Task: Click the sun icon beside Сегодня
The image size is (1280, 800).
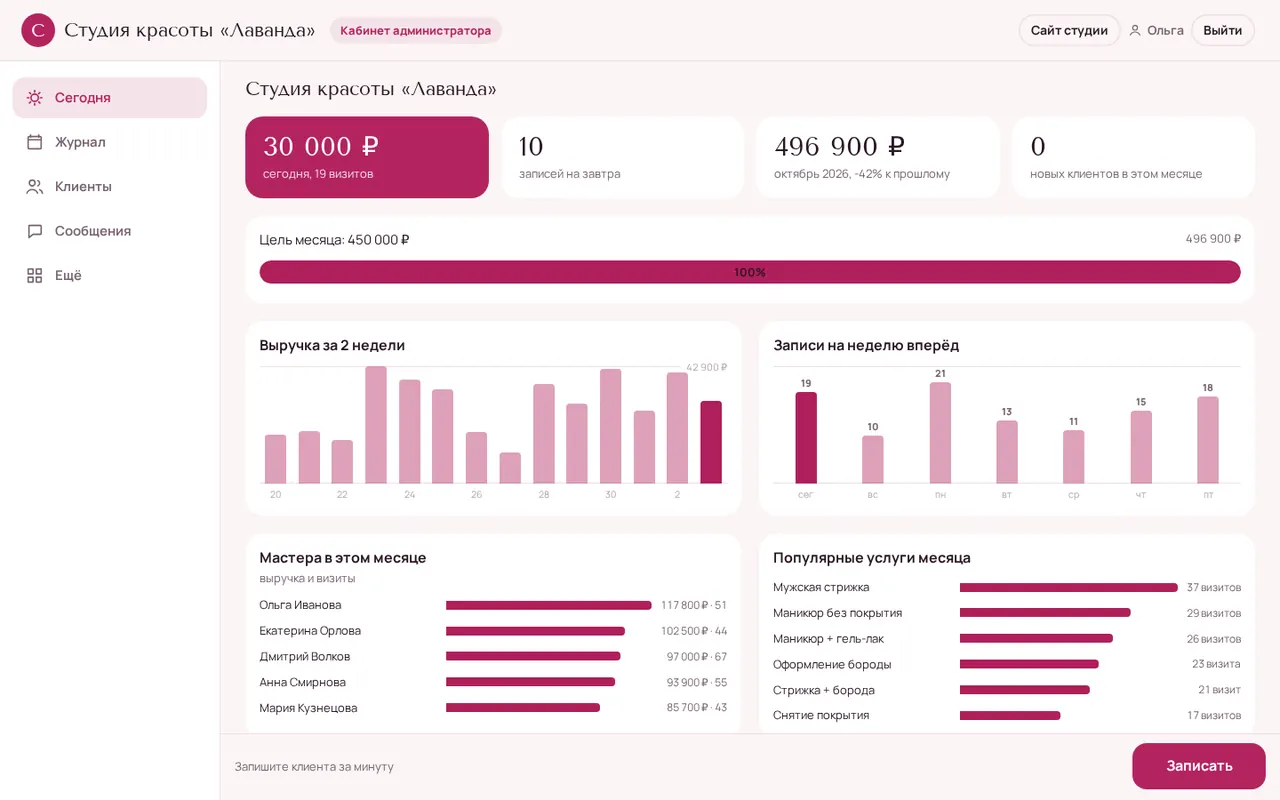Action: pos(35,98)
